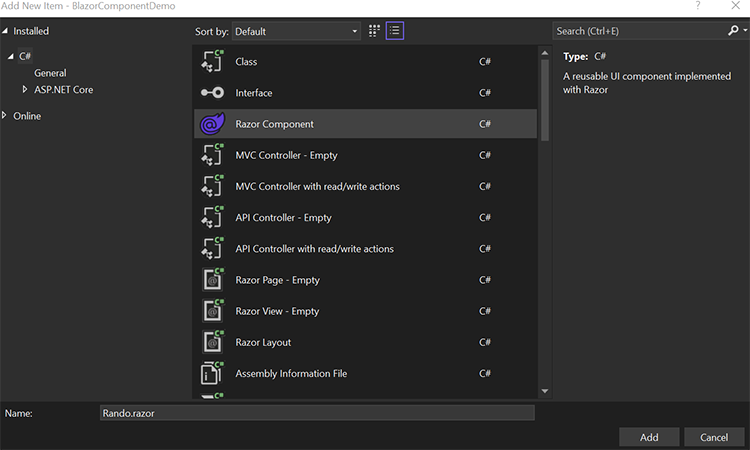Collapse the Installed section
Image resolution: width=750 pixels, height=450 pixels.
[5, 31]
